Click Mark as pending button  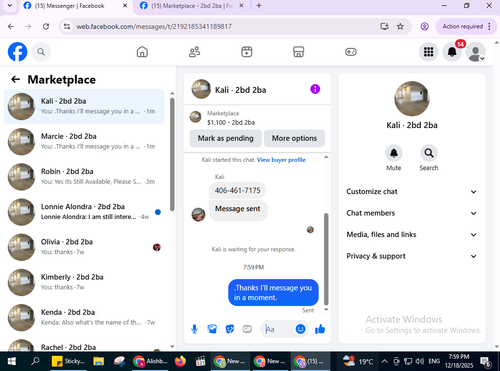(226, 138)
